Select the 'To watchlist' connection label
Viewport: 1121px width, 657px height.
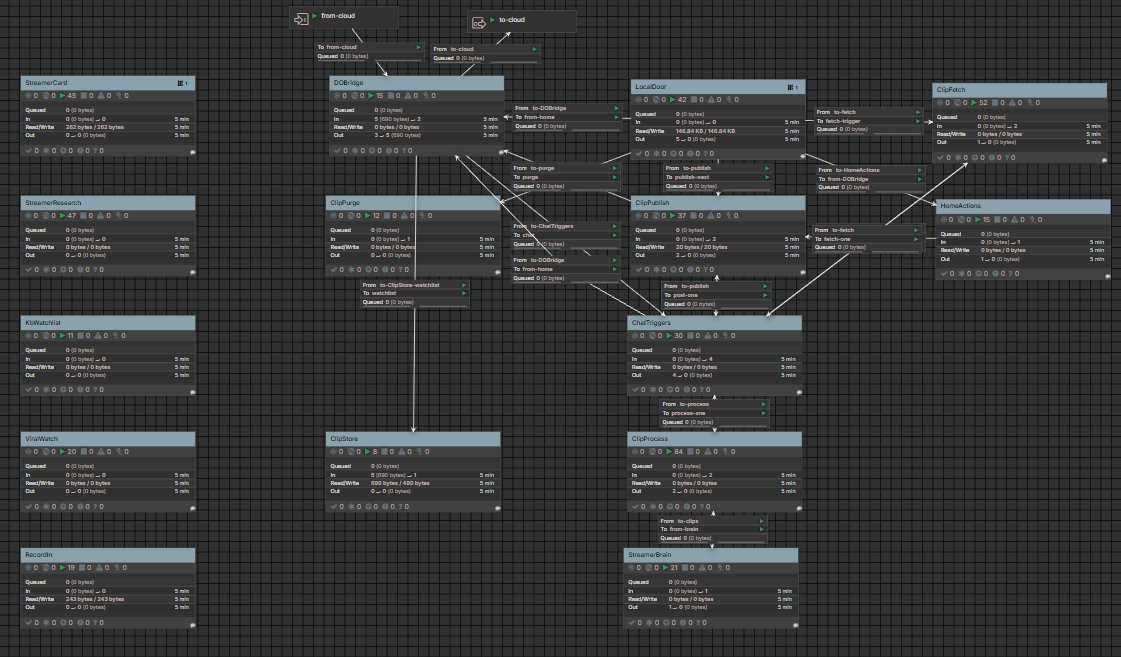[x=380, y=293]
